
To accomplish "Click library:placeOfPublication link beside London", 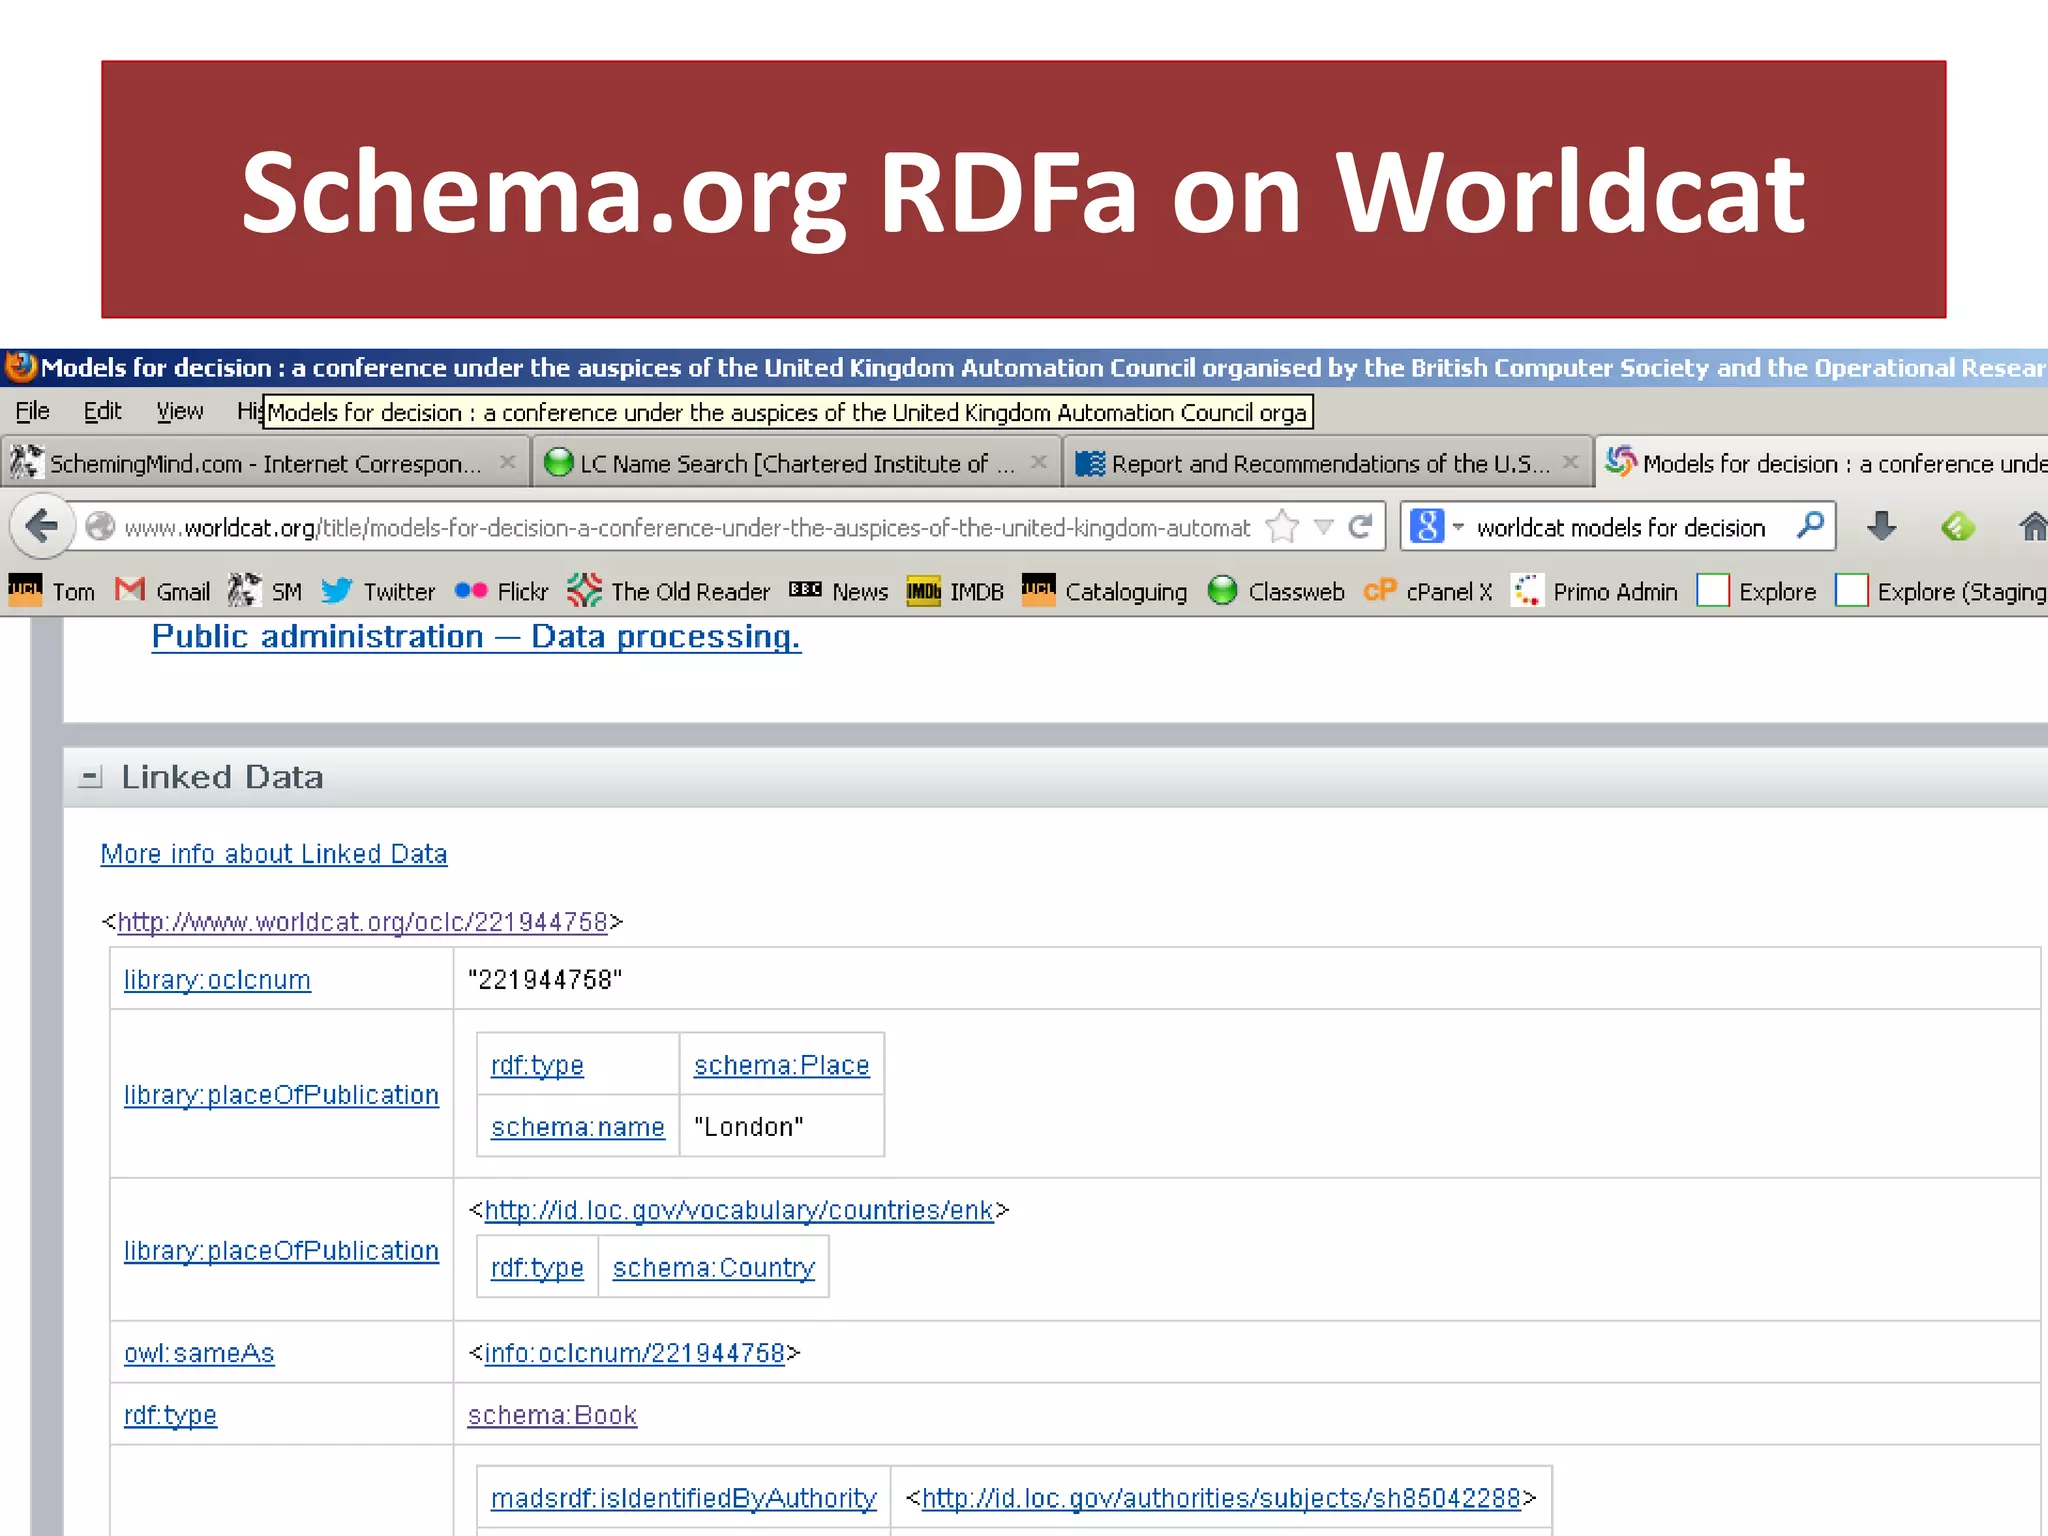I will click(281, 1095).
